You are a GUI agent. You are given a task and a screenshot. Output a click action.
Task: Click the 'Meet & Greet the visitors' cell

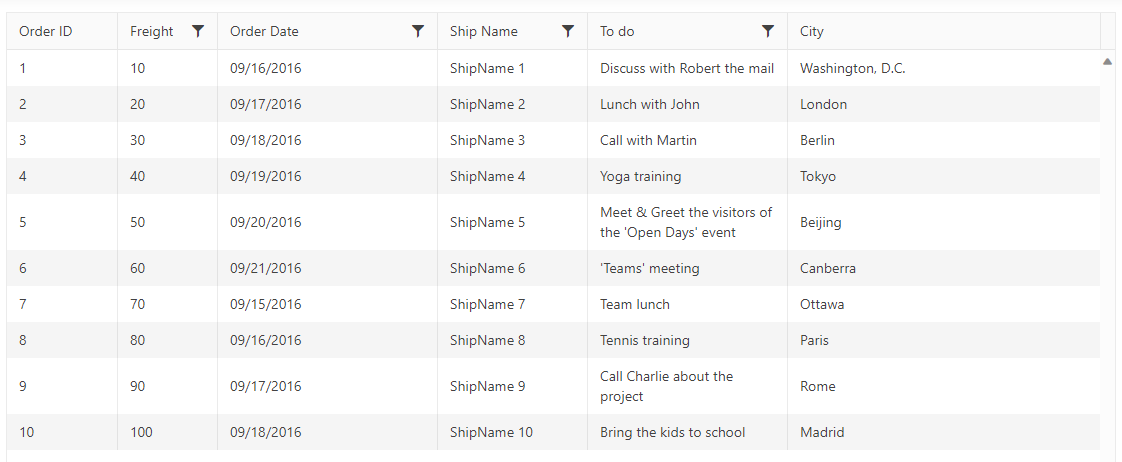coord(688,222)
